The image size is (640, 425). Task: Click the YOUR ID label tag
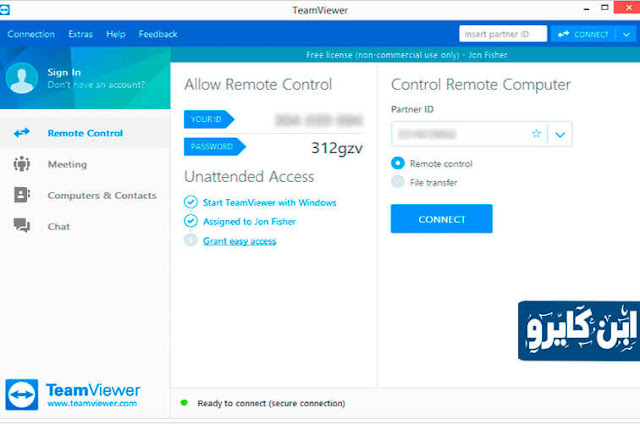point(209,119)
